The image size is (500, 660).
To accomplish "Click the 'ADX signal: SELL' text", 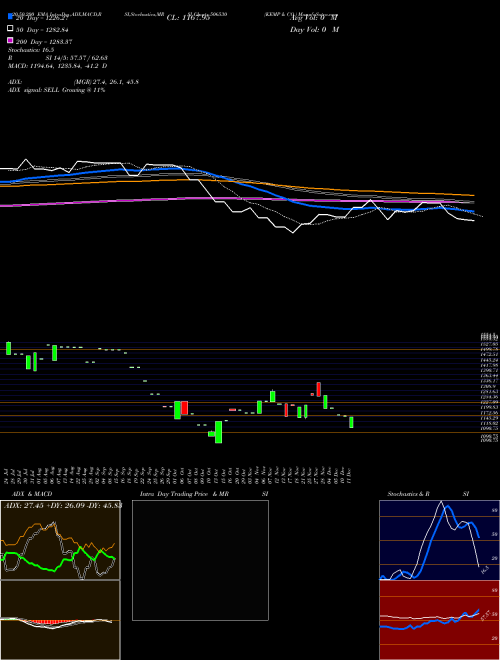I will pos(56,90).
